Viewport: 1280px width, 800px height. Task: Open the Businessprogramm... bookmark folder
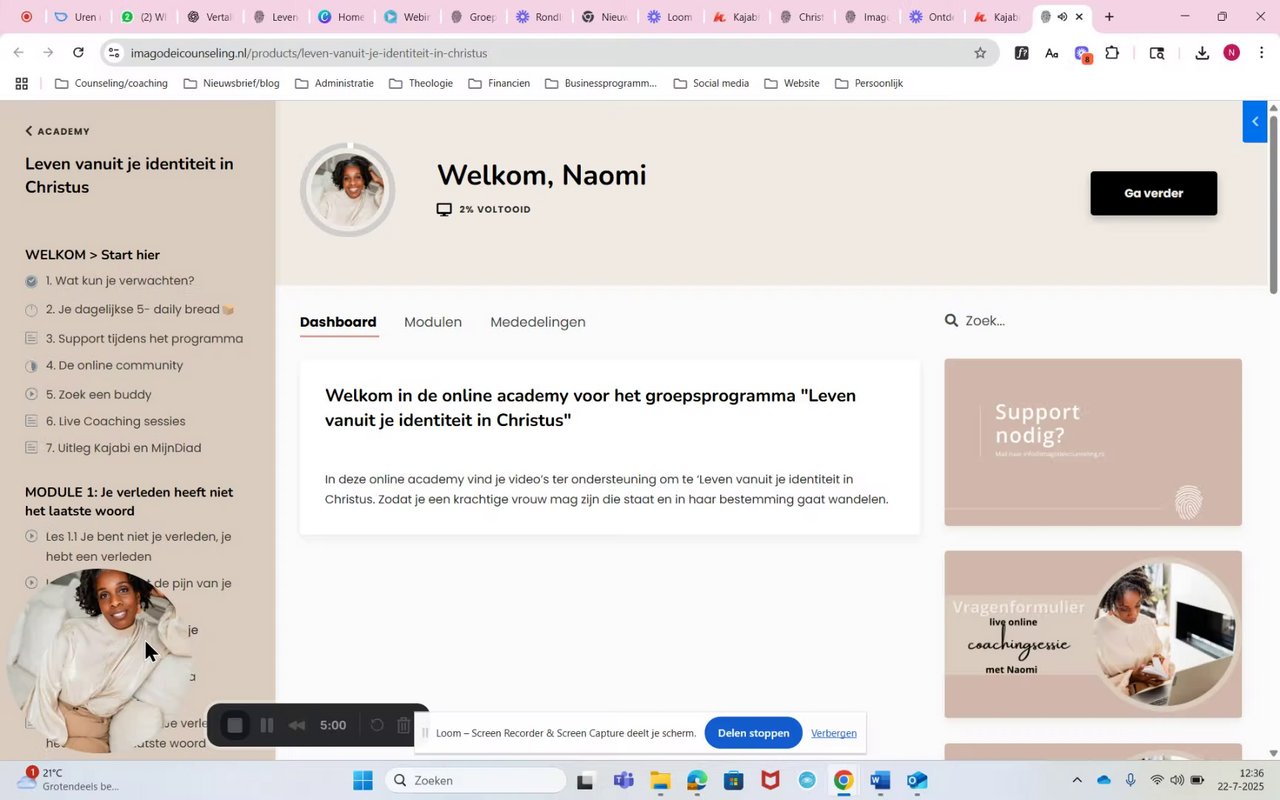(x=601, y=84)
